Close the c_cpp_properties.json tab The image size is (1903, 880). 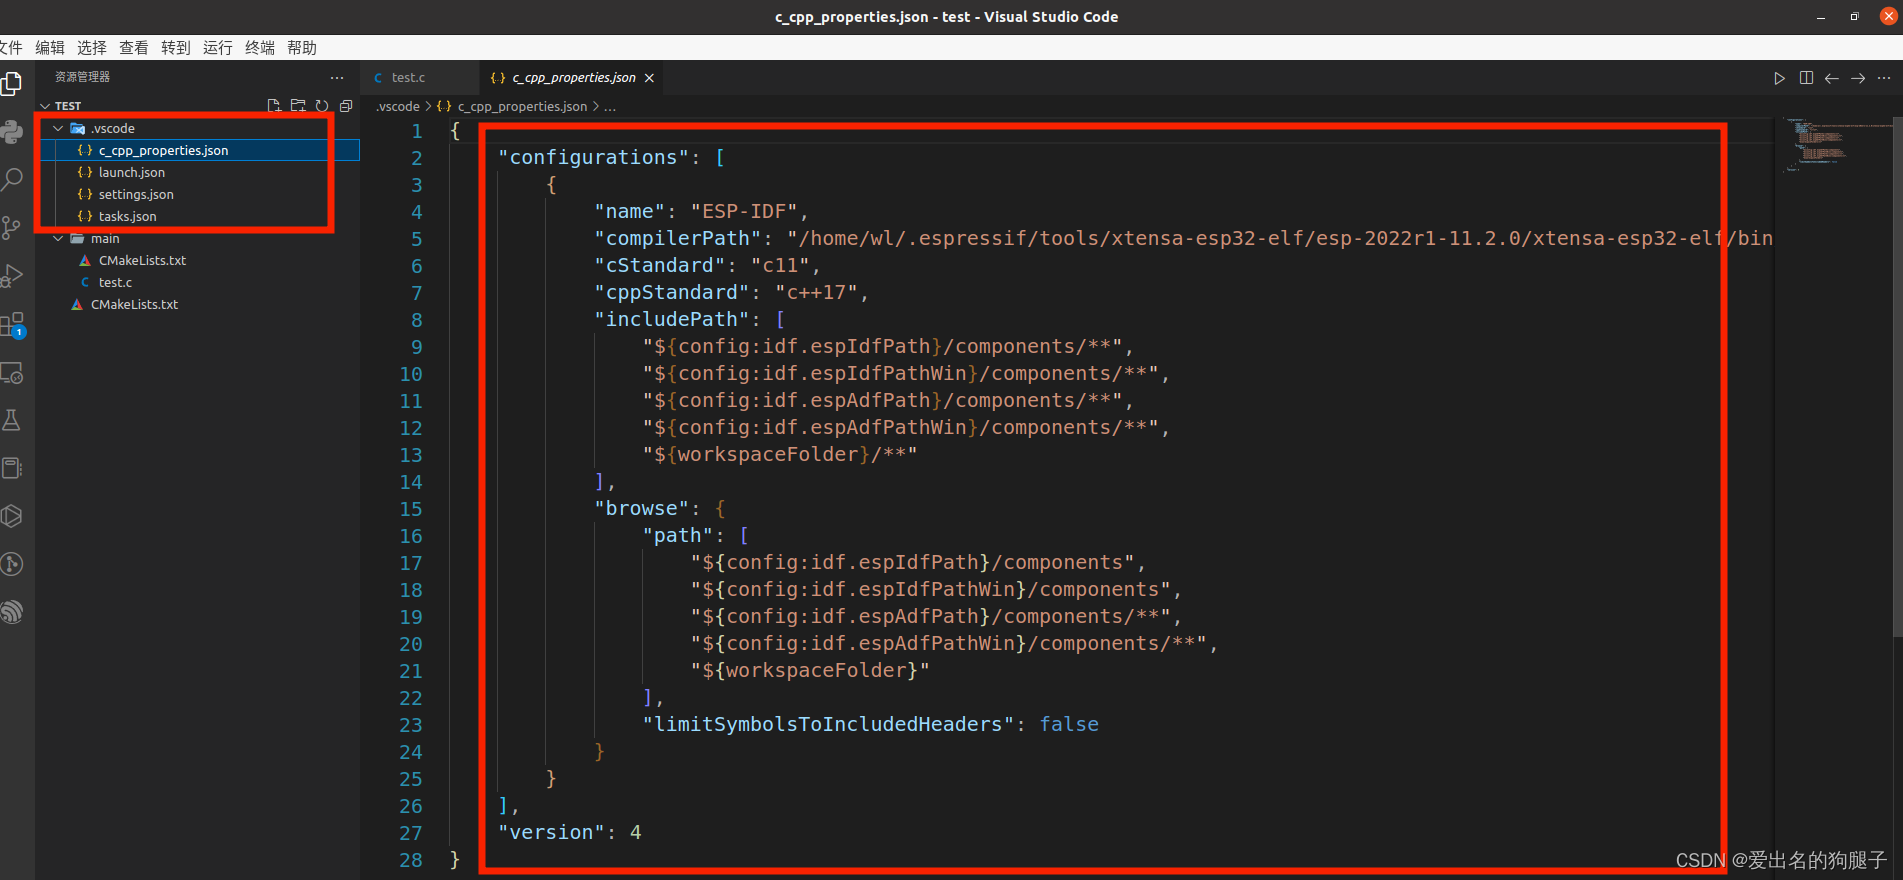click(x=649, y=78)
